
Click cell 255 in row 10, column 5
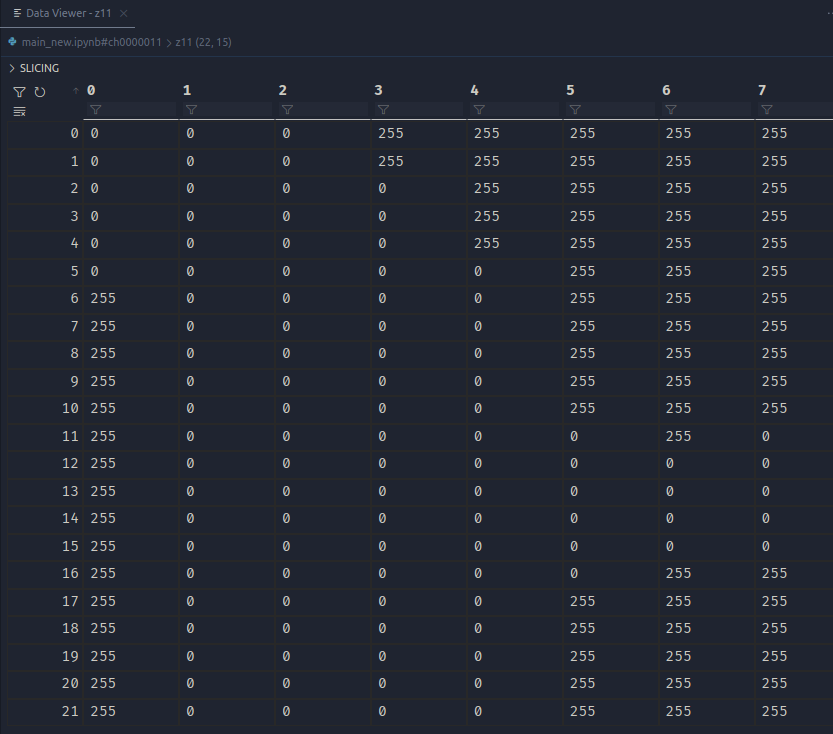pos(583,408)
